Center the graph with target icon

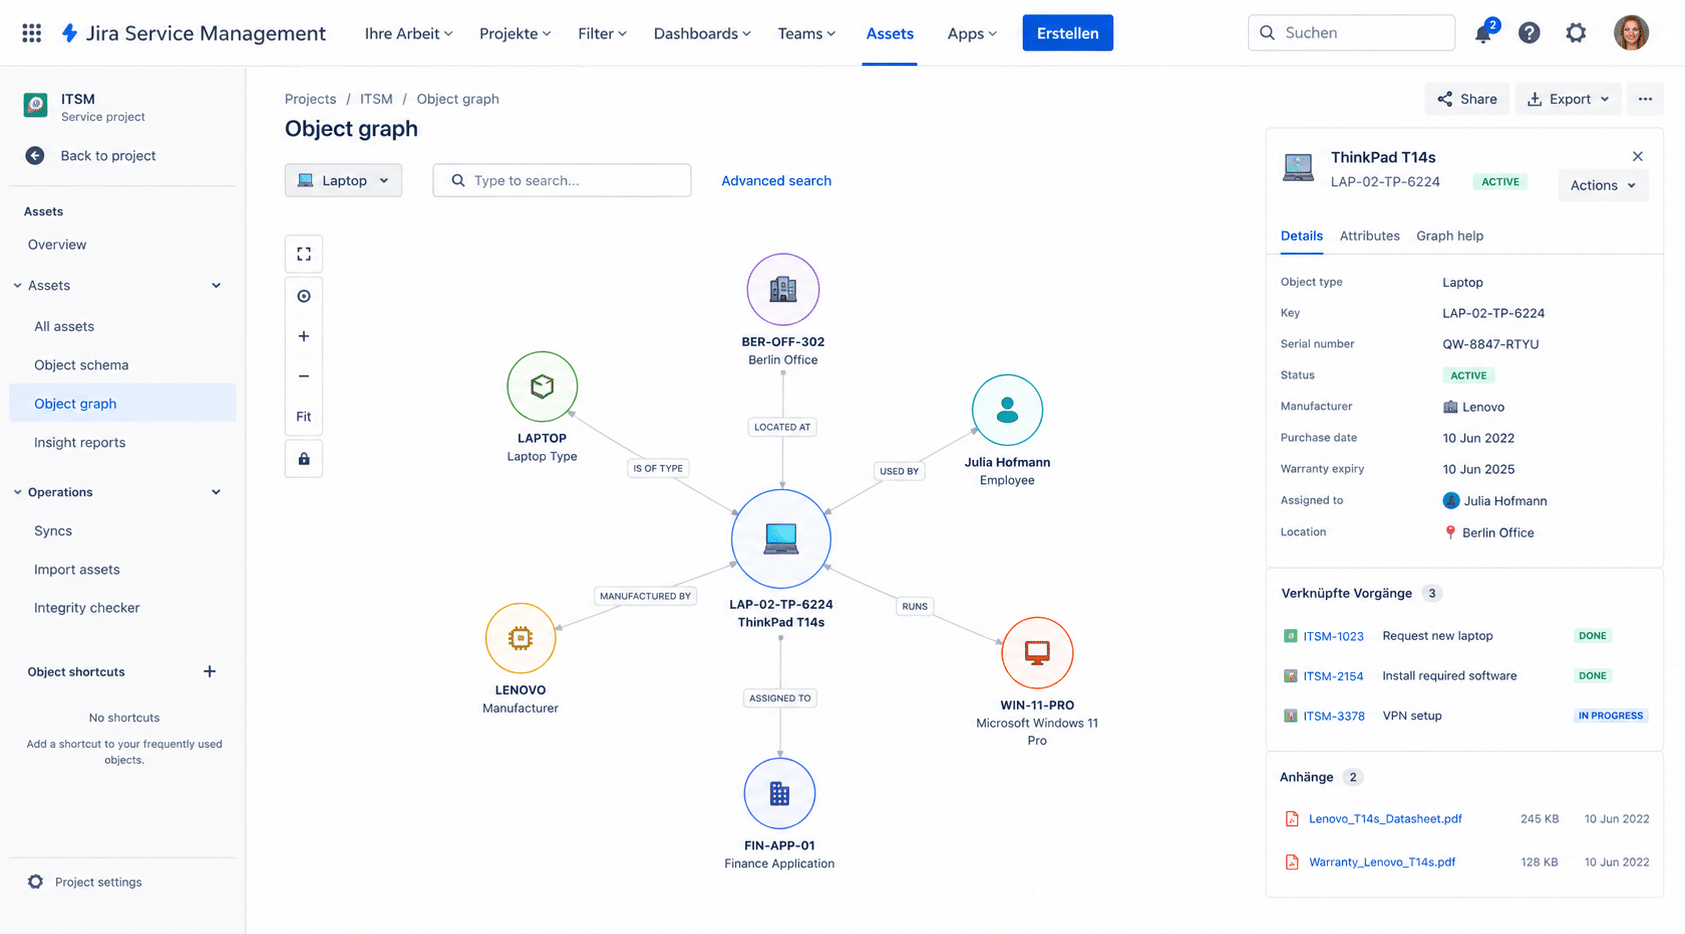pyautogui.click(x=304, y=296)
